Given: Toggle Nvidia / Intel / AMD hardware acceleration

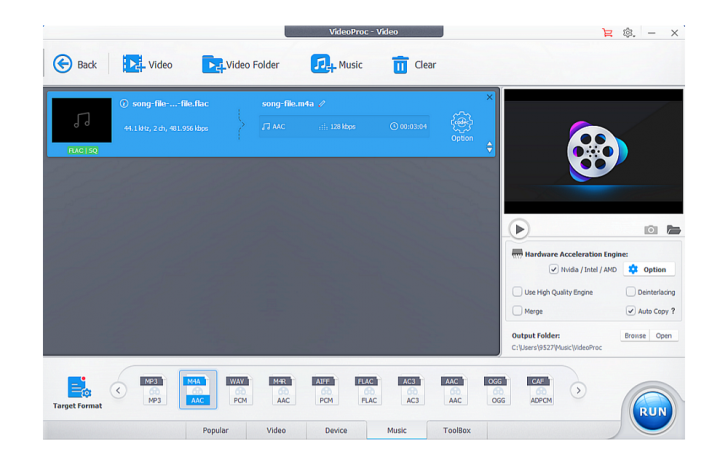Looking at the screenshot, I should (x=553, y=269).
